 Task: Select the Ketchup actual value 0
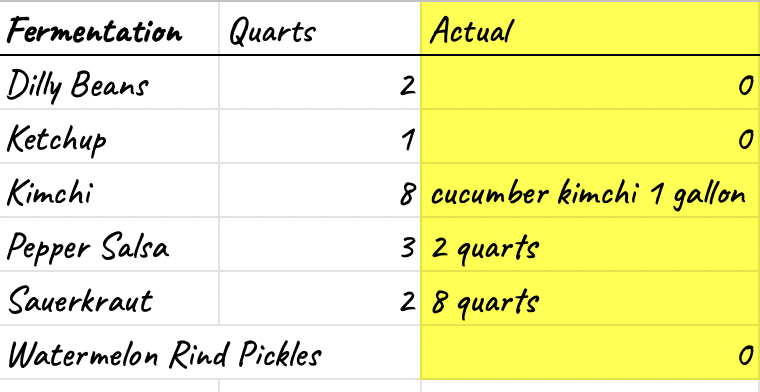[x=590, y=137]
